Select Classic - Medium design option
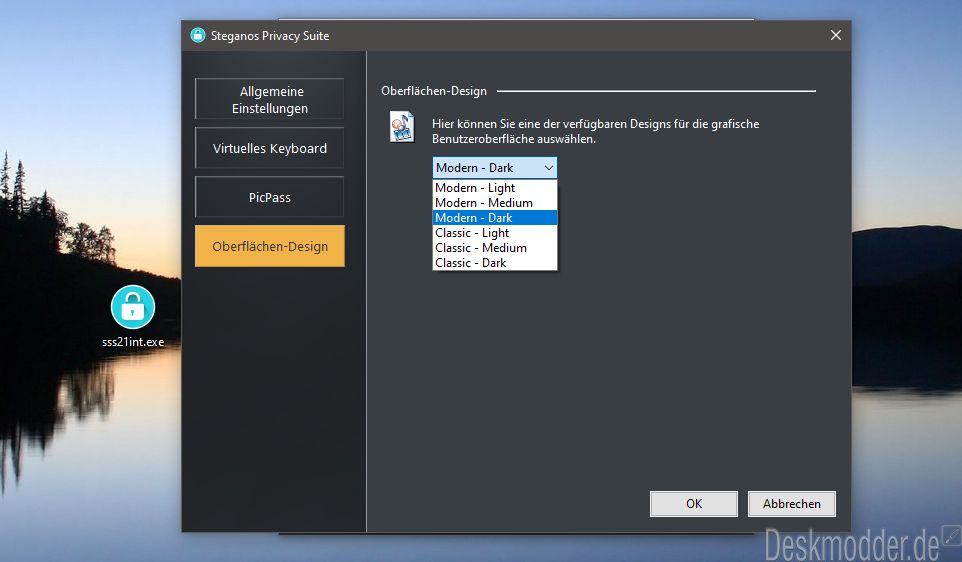 click(494, 248)
